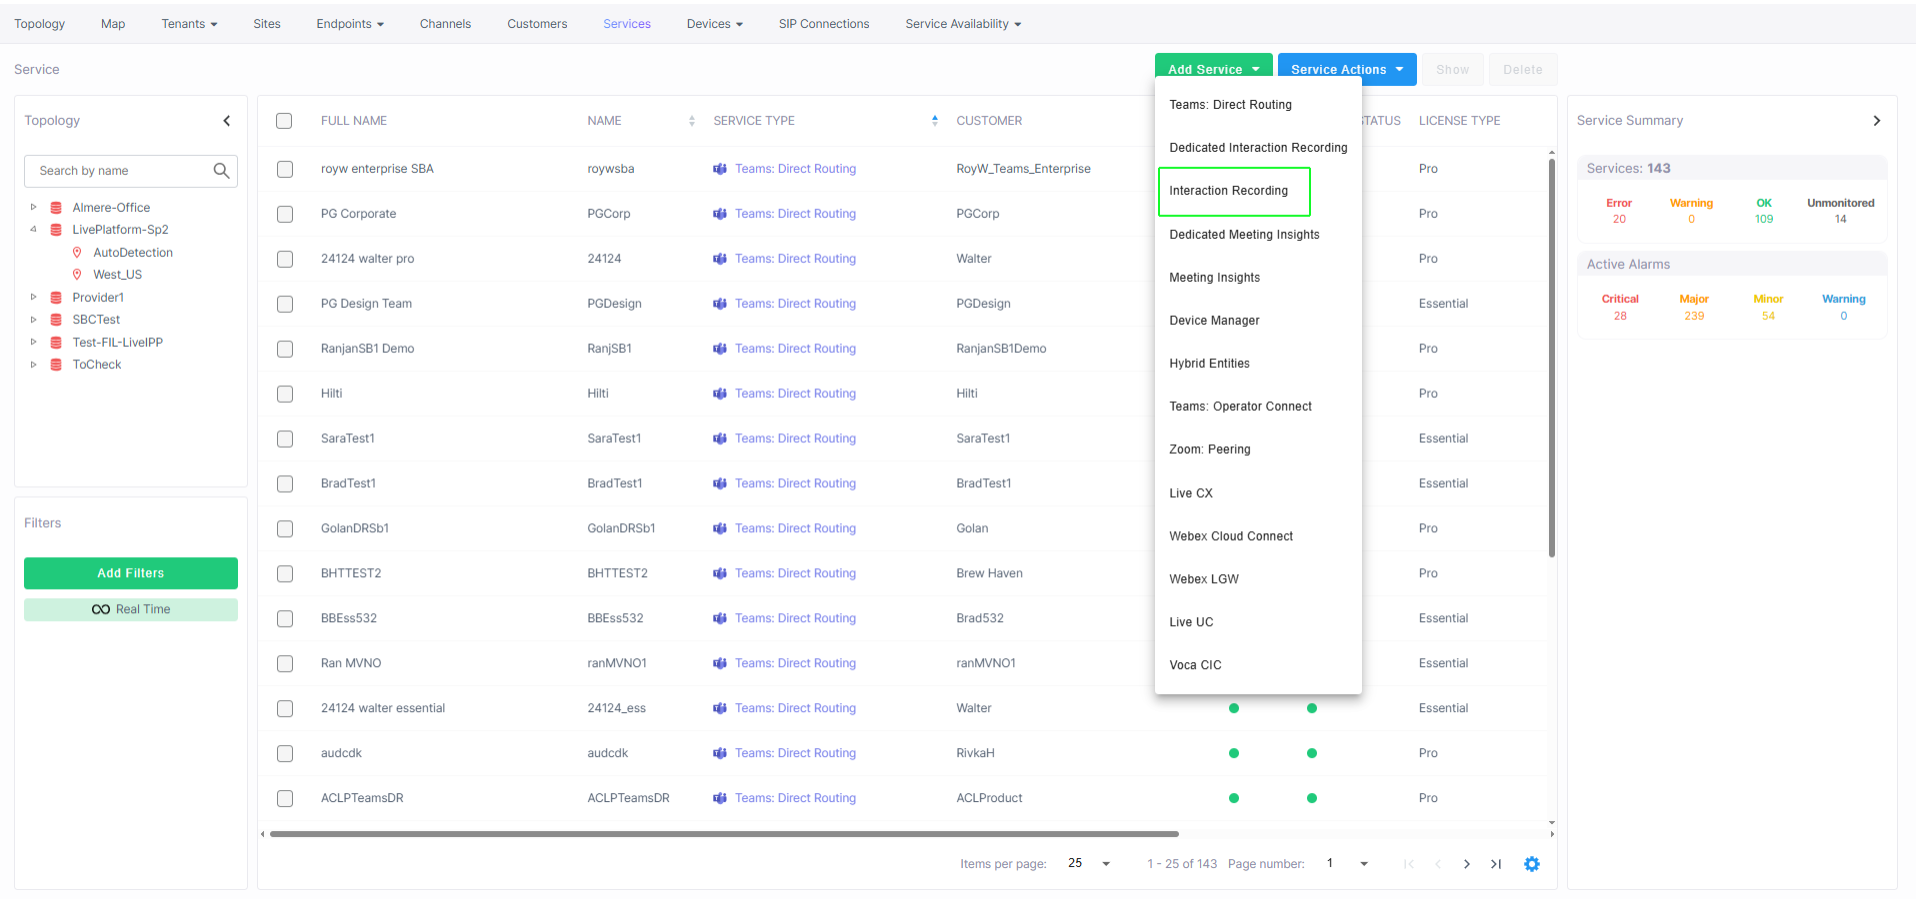
Task: Click Teams icon in PG Corporate row
Action: (x=720, y=214)
